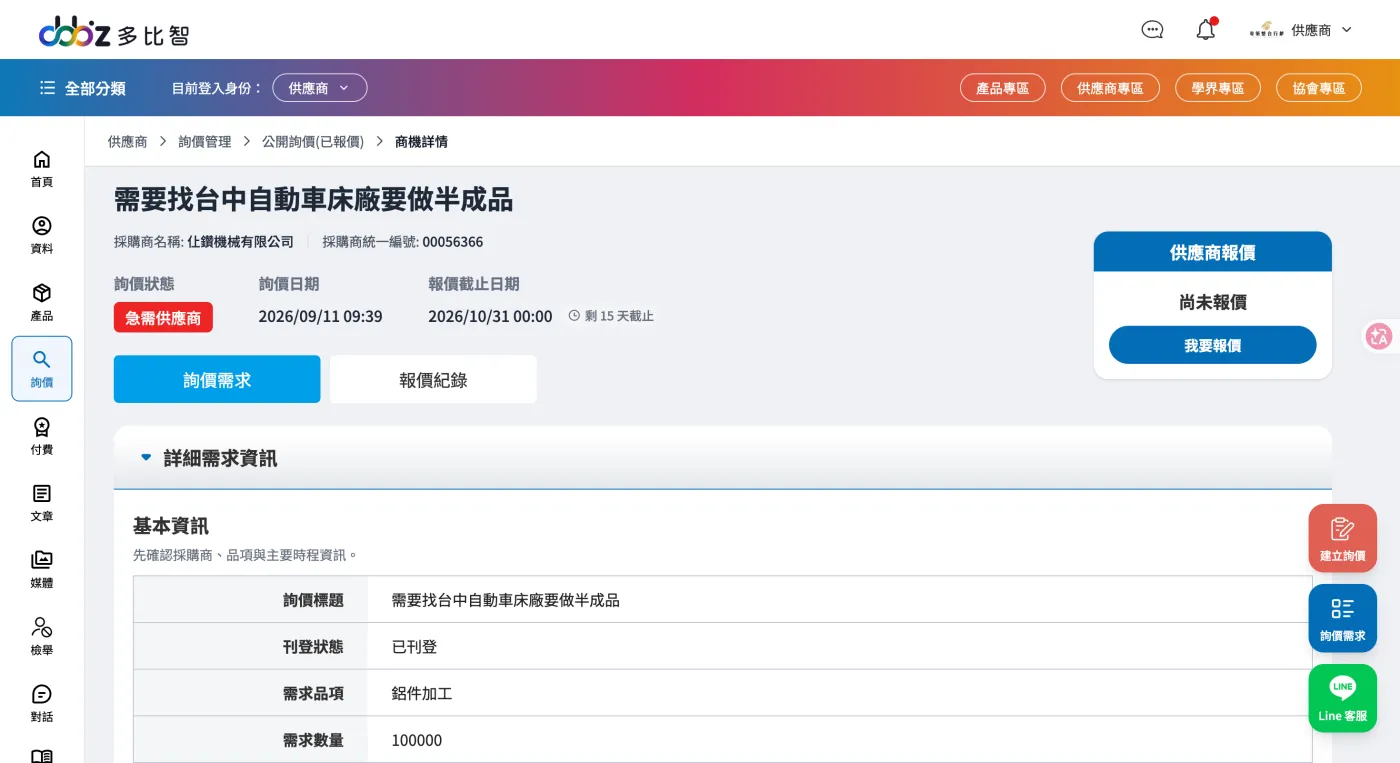Click the 已刊登 value in the table
This screenshot has width=1400, height=763.
pyautogui.click(x=414, y=647)
